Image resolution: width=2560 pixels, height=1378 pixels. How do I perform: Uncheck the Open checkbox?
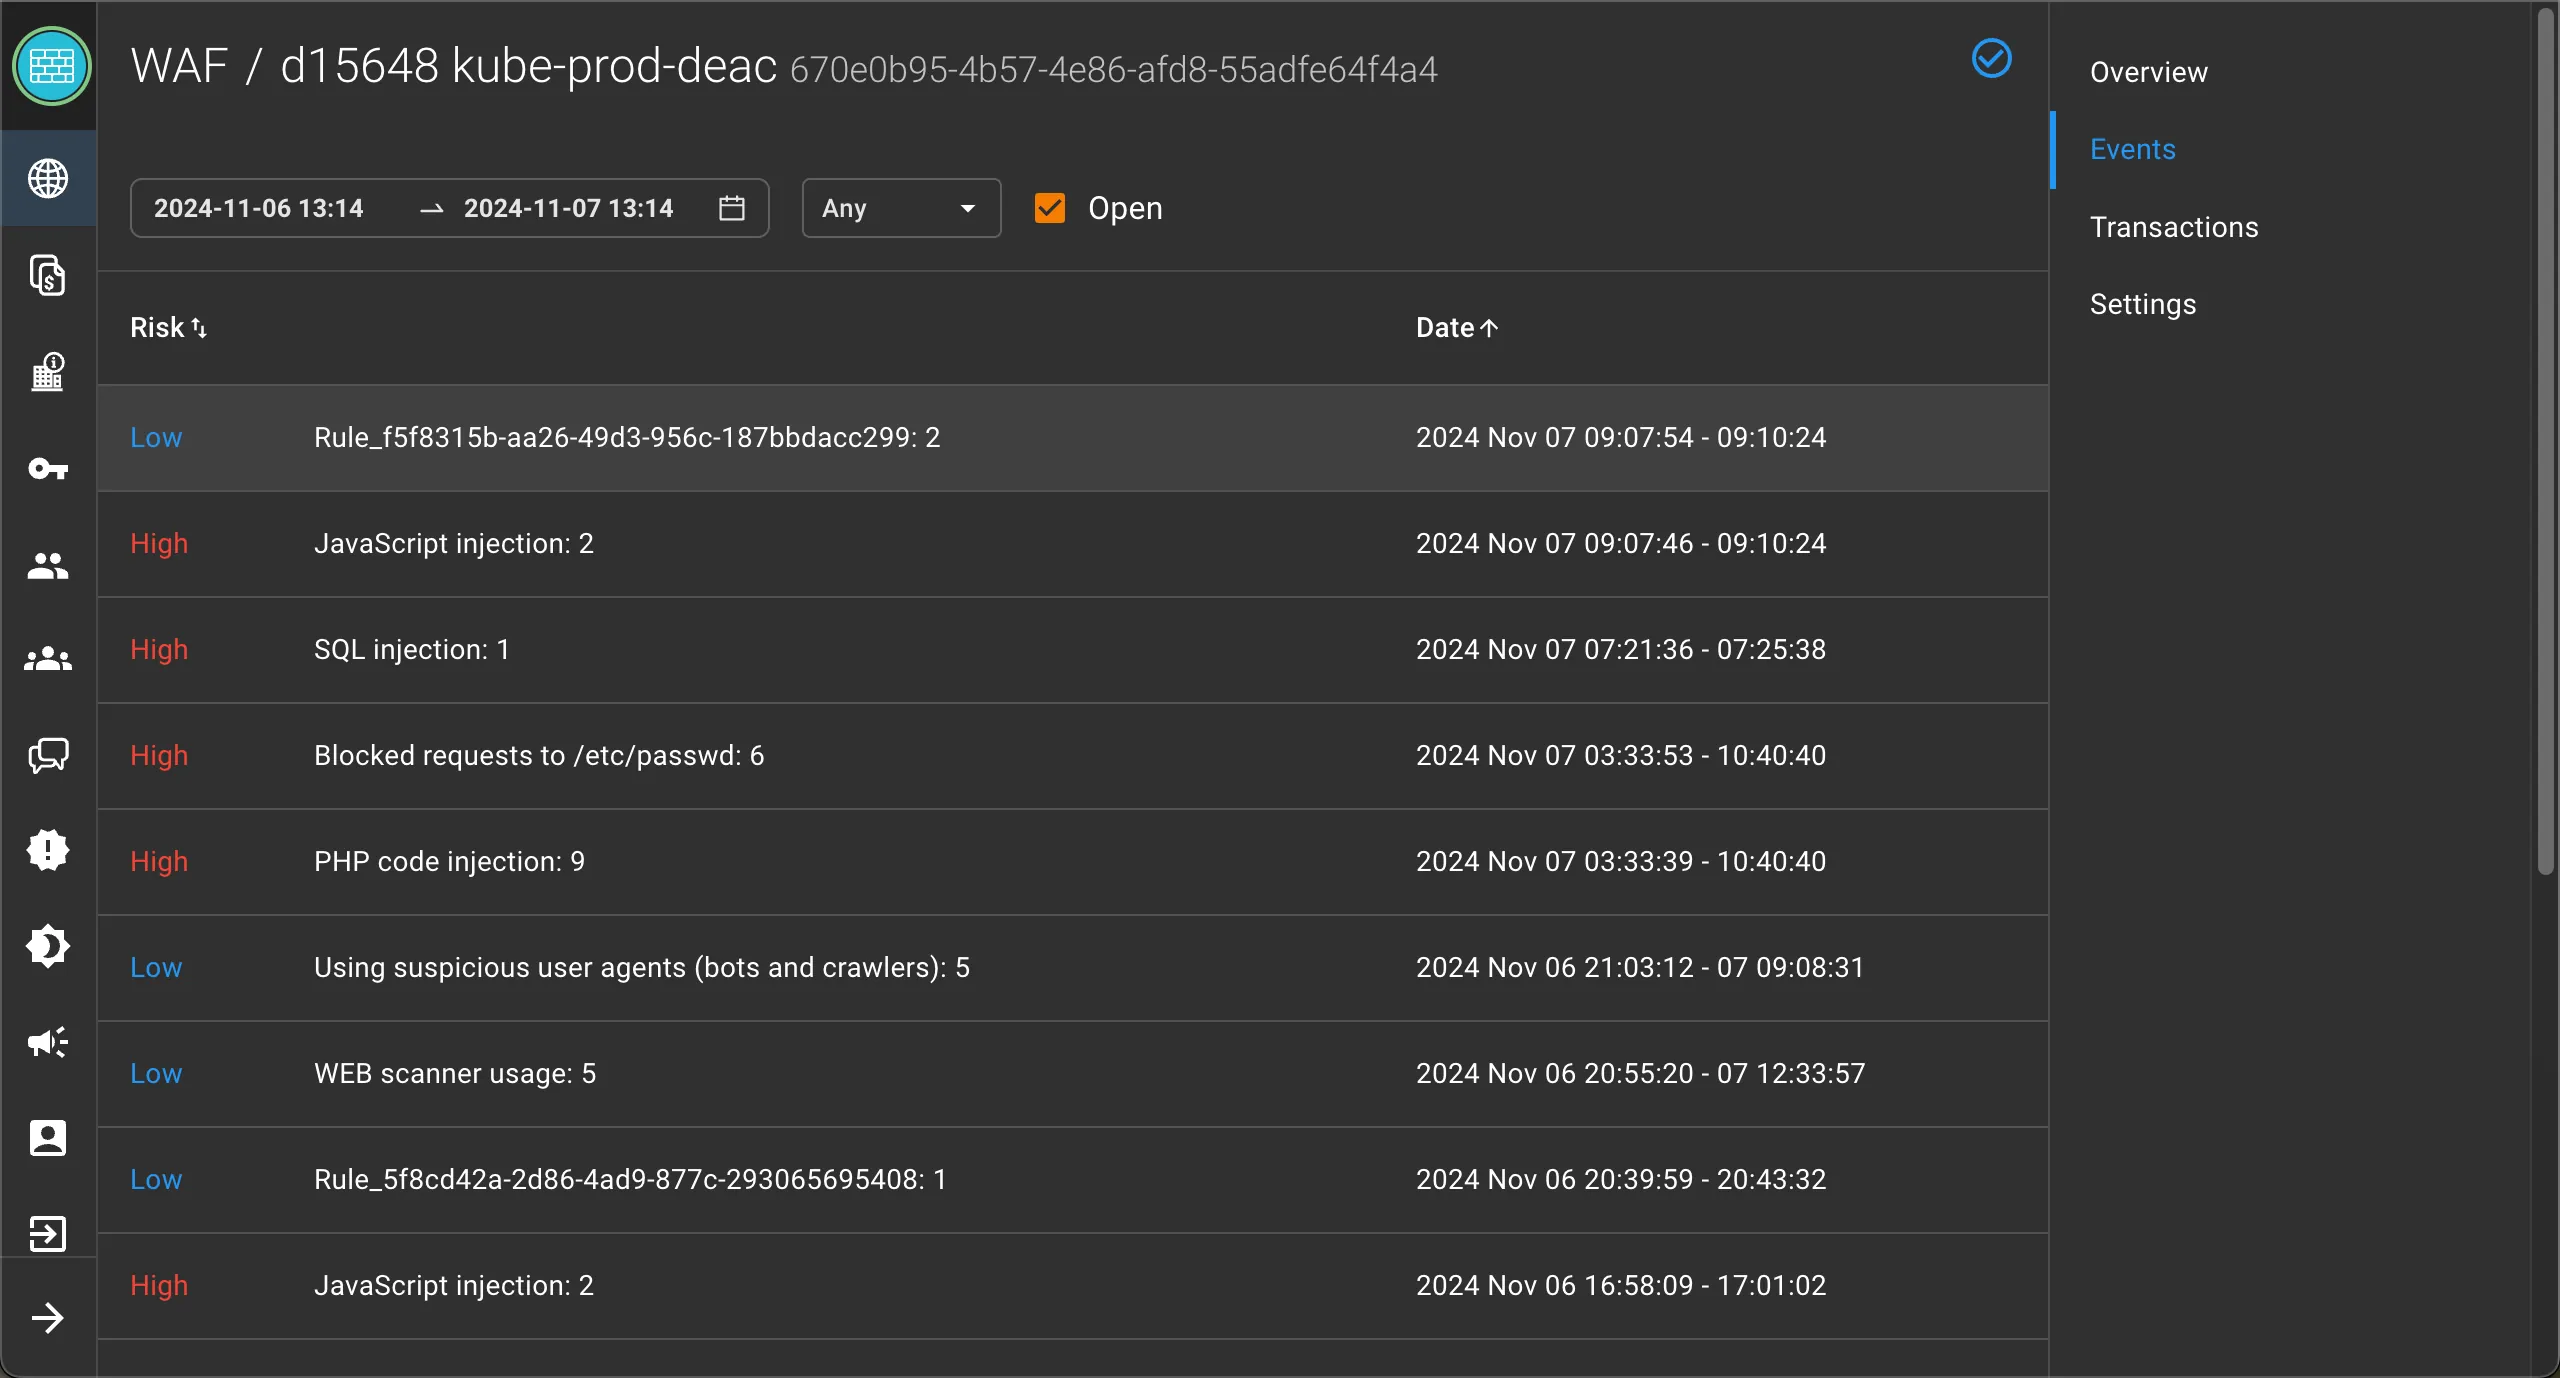pyautogui.click(x=1049, y=208)
